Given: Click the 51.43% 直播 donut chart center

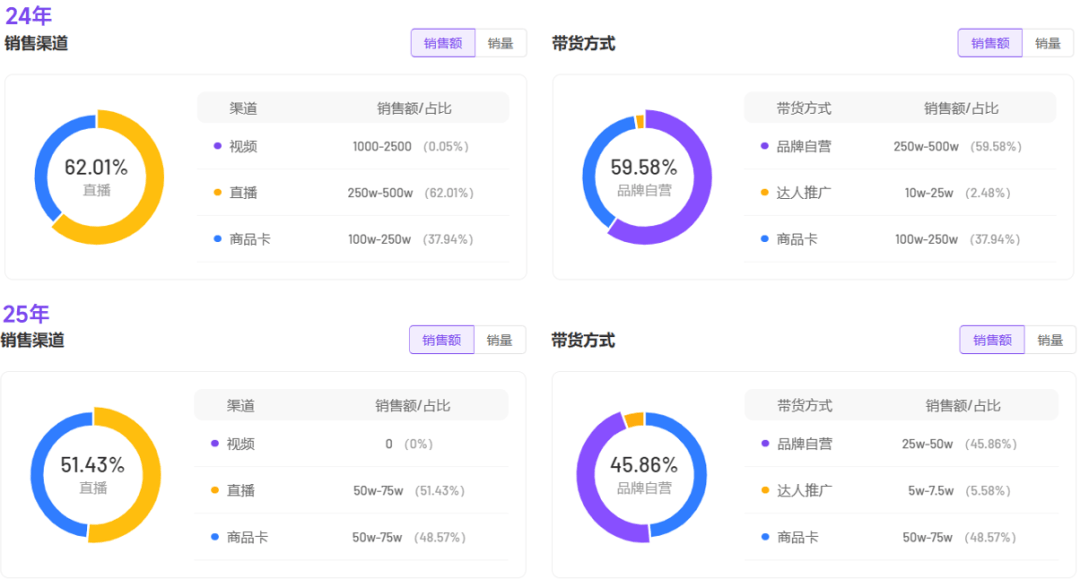Looking at the screenshot, I should [94, 474].
